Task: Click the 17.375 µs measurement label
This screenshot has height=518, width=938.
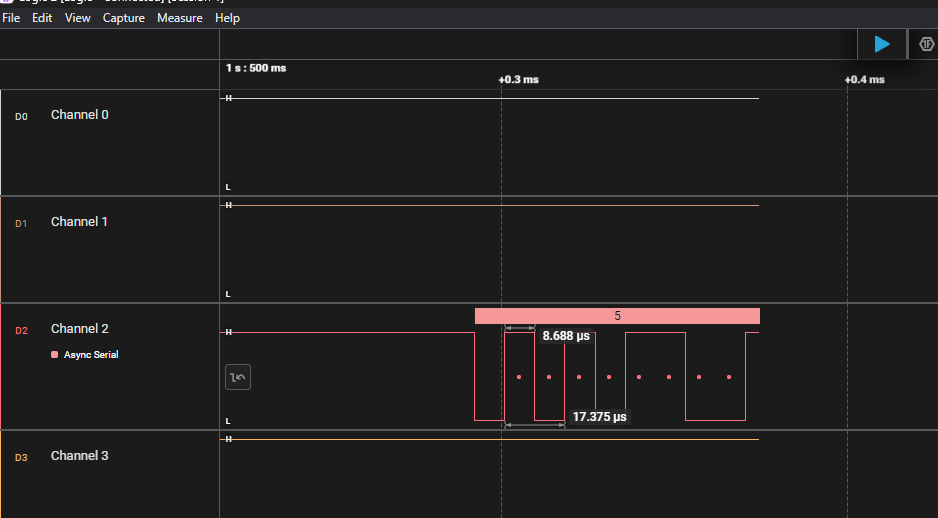Action: (599, 417)
